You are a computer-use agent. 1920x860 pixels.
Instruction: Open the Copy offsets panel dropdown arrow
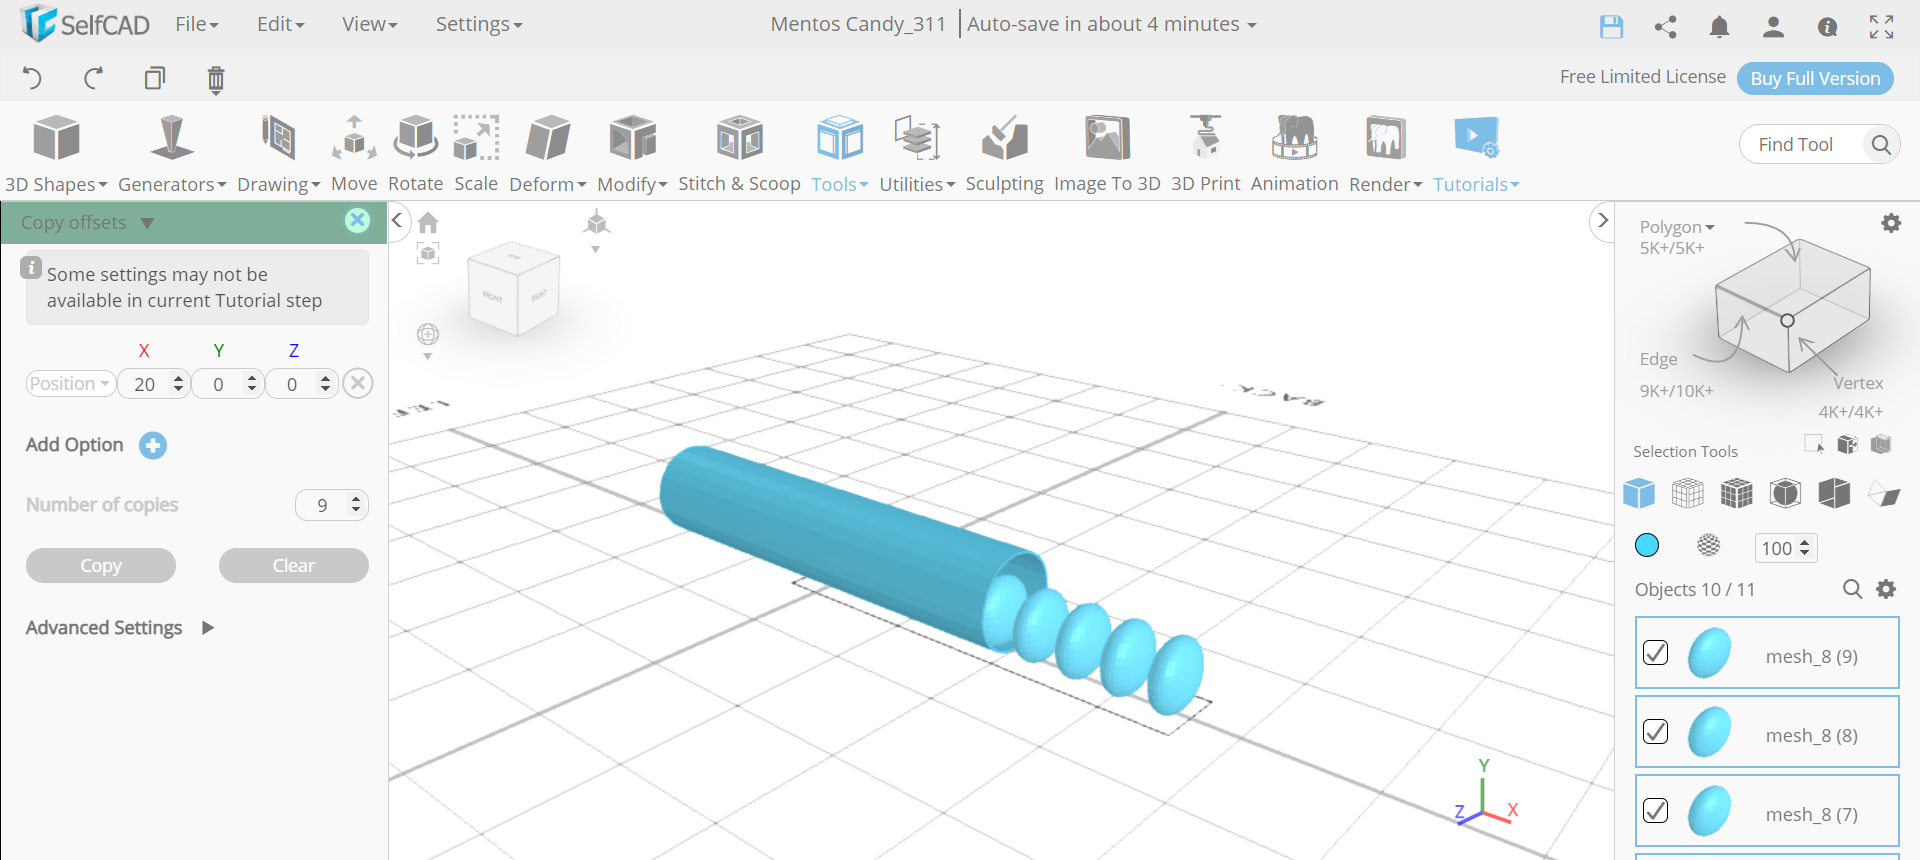point(147,223)
